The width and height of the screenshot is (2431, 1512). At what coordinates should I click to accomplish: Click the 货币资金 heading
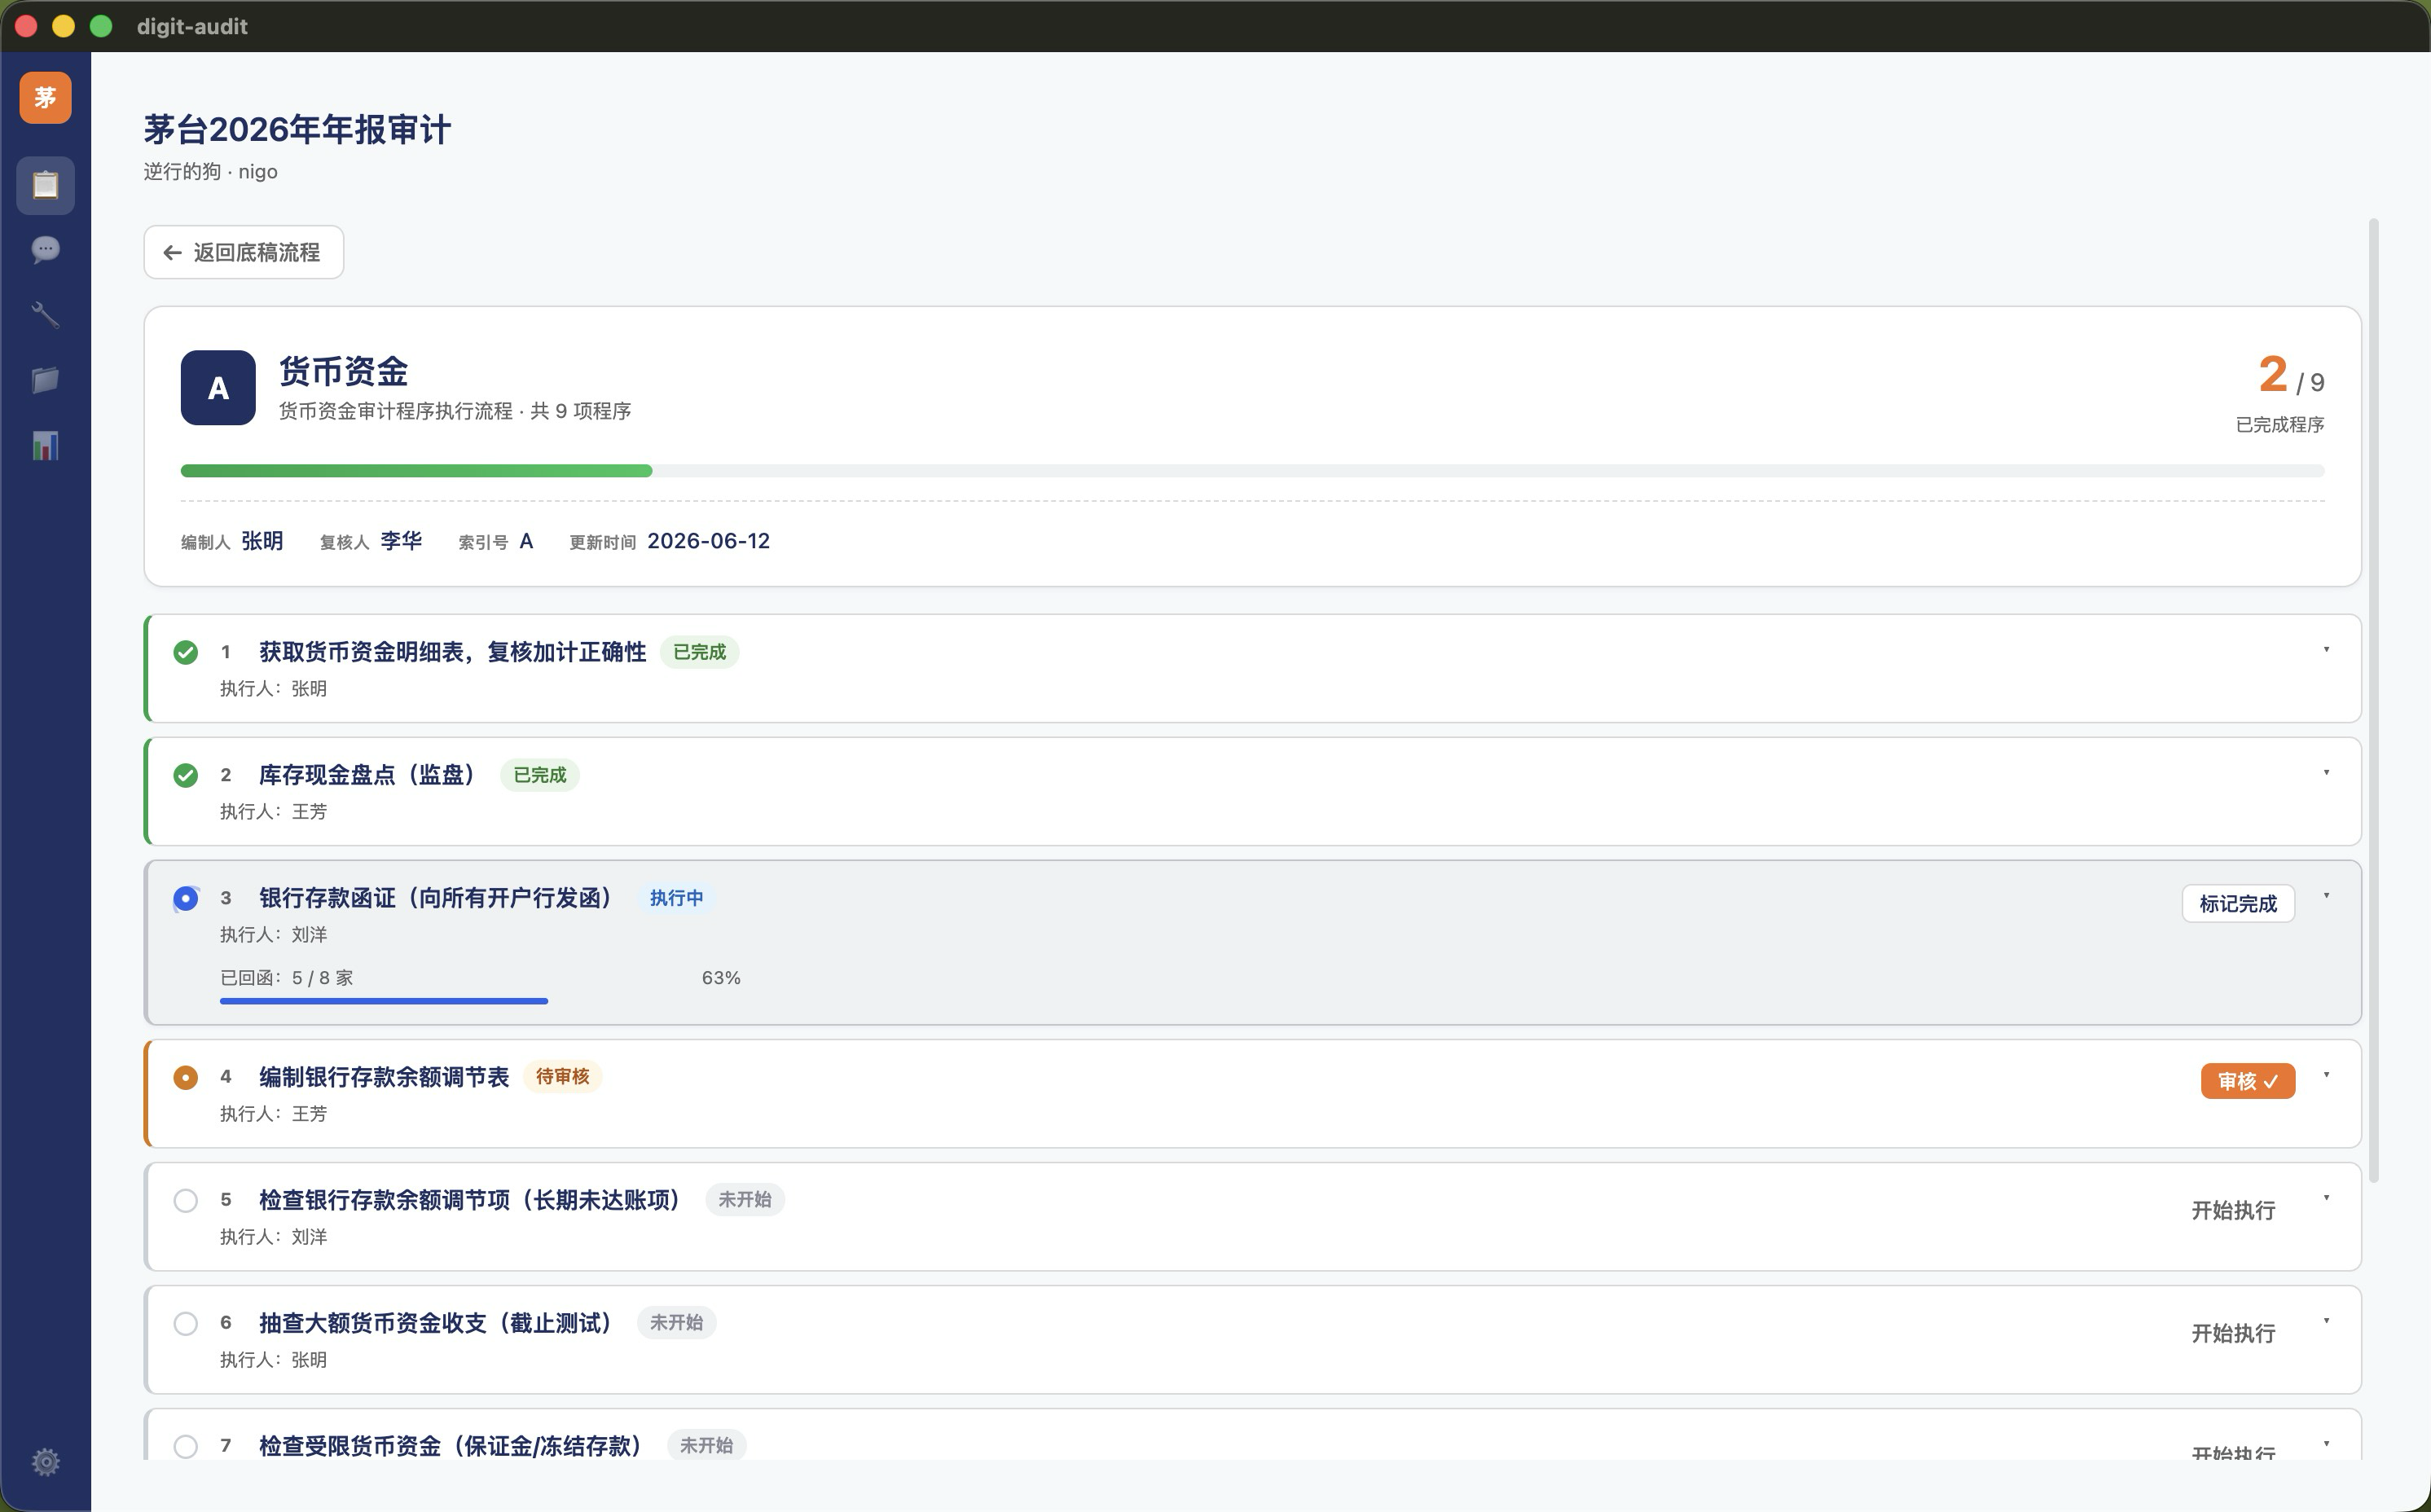click(x=343, y=372)
